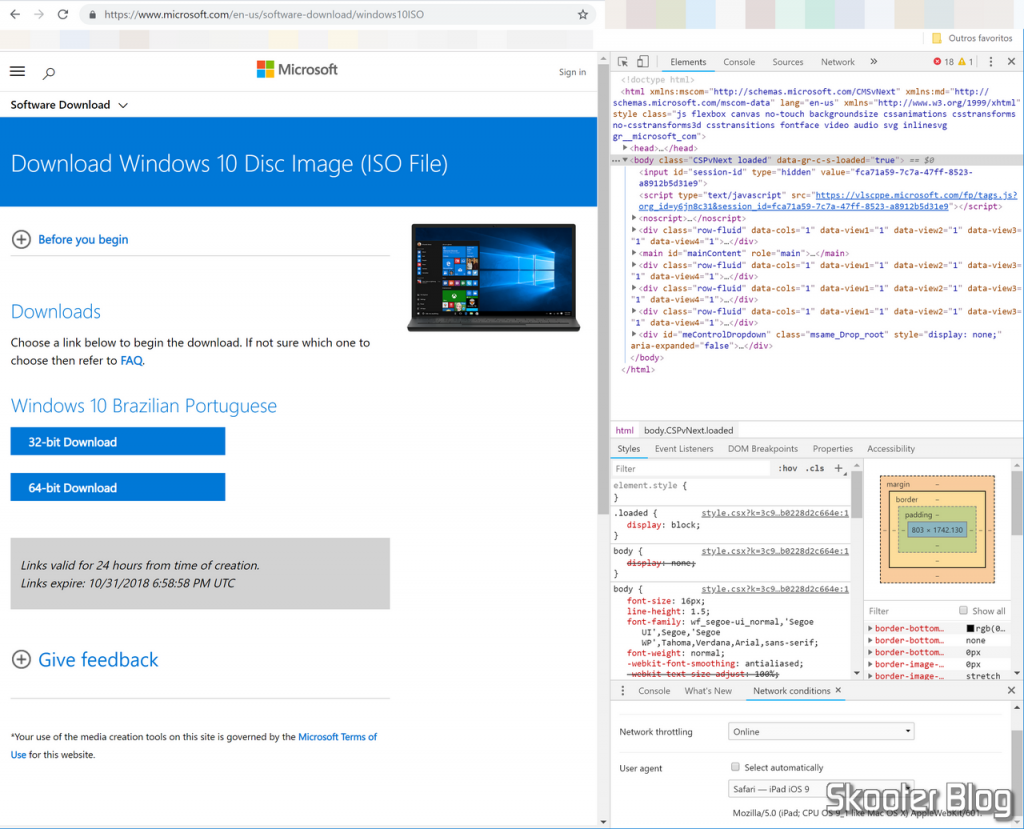Open the drawer options menu (three dots)

pyautogui.click(x=623, y=691)
